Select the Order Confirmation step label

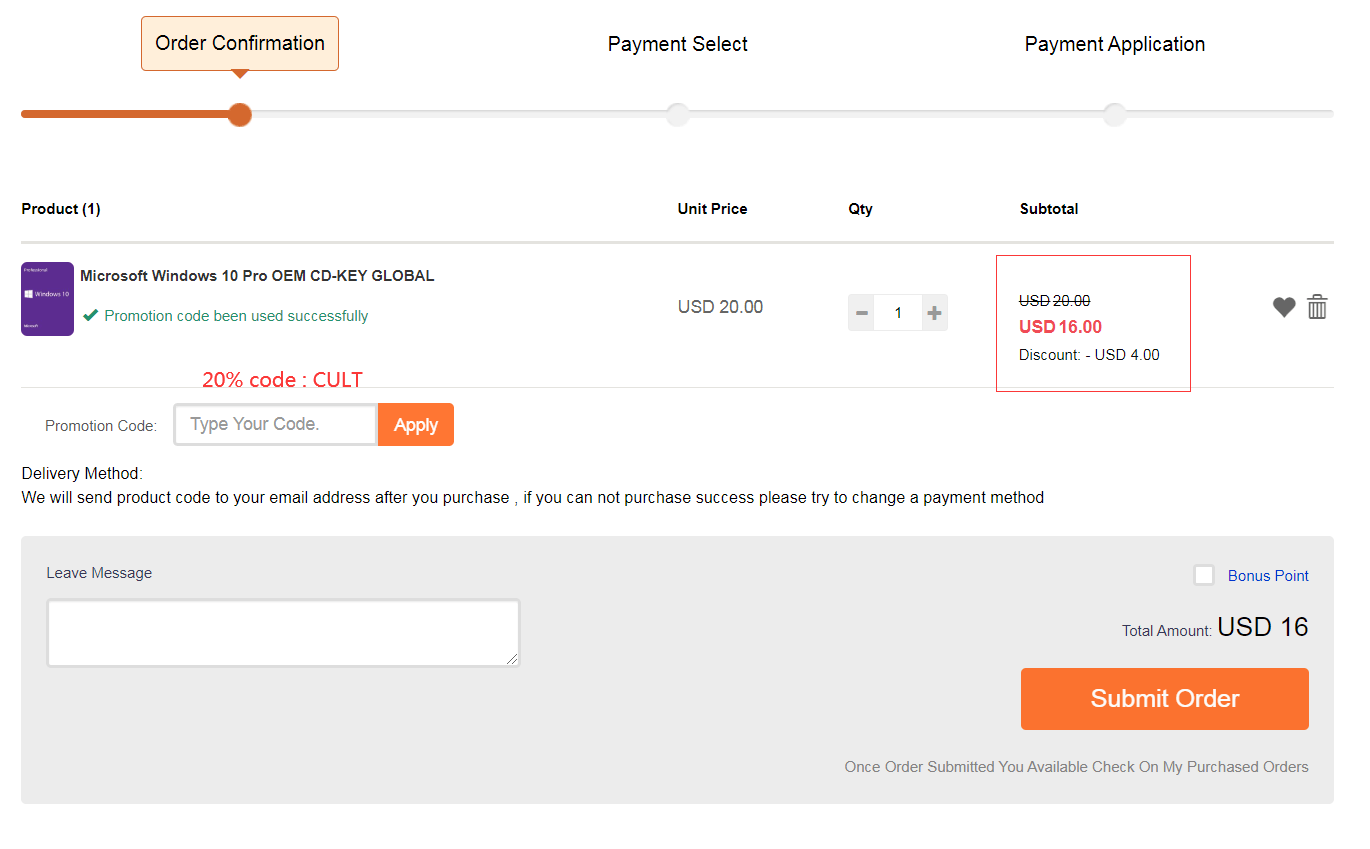pos(240,44)
